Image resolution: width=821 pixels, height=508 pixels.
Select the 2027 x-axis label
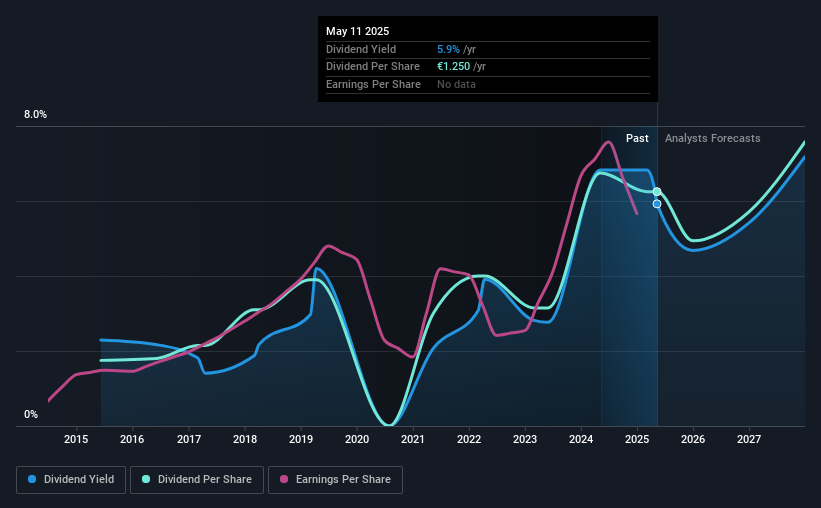(749, 439)
